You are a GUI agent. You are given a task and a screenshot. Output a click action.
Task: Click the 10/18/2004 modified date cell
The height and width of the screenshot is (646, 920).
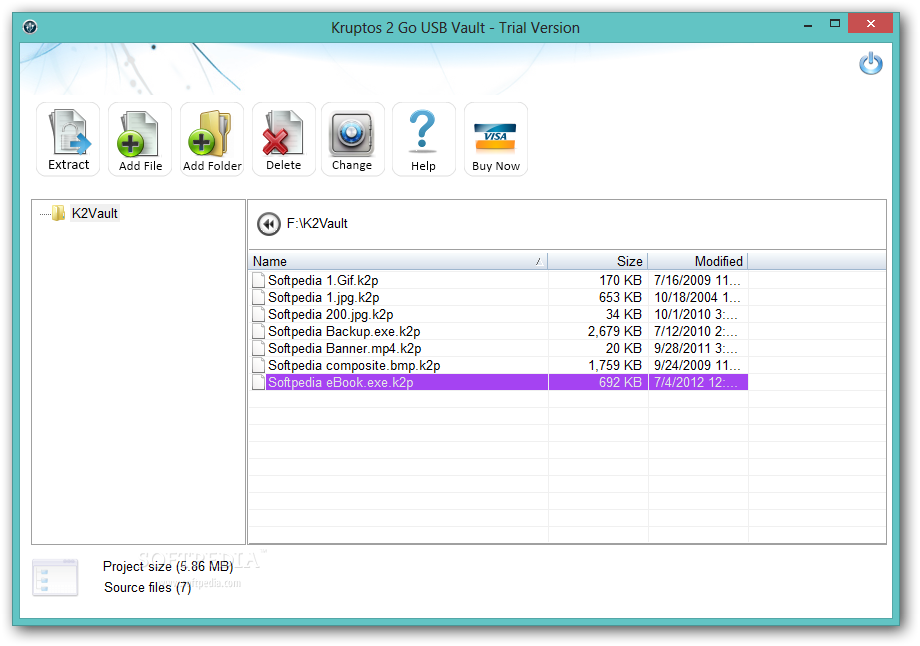(x=698, y=297)
